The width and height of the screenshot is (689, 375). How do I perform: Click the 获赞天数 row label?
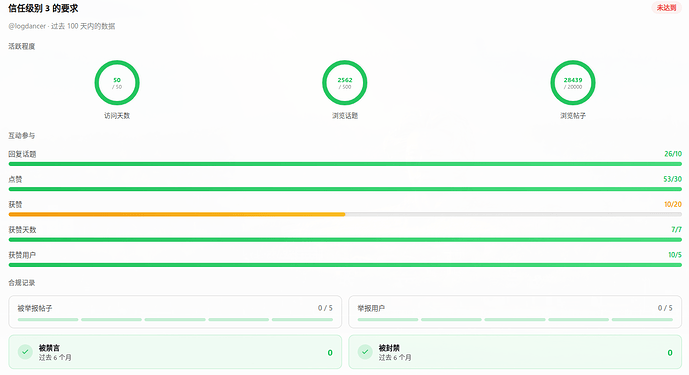pyautogui.click(x=22, y=229)
